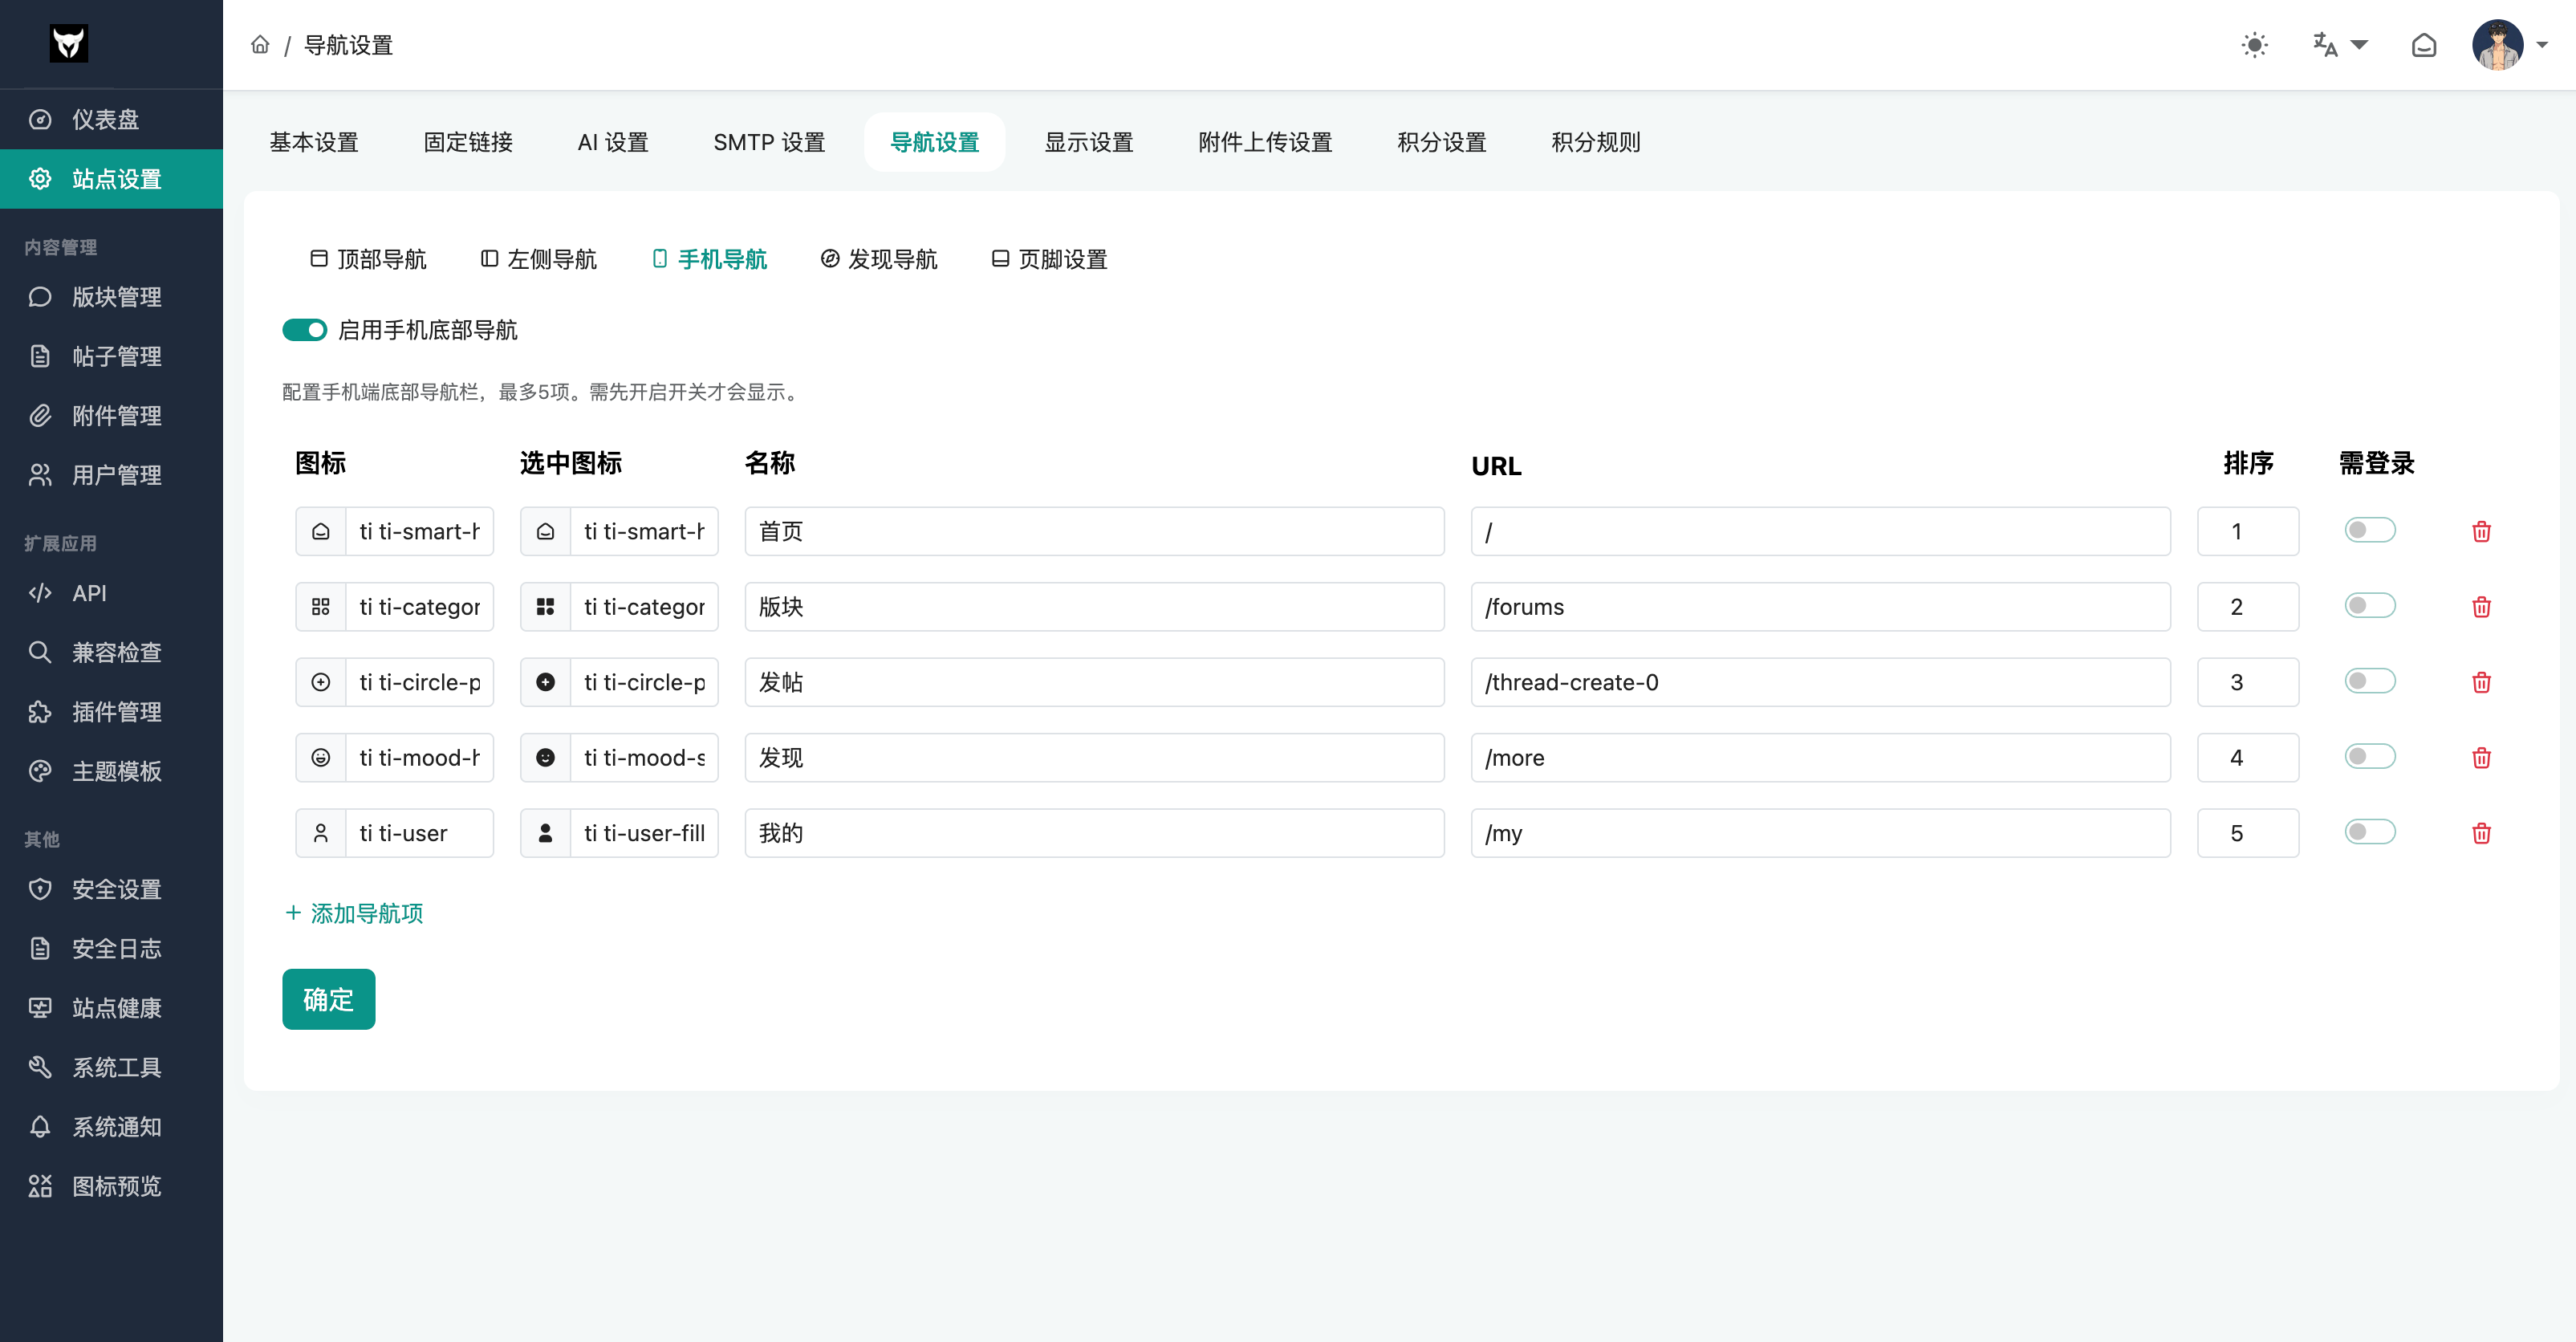Delete the 我的 navigation row

[x=2481, y=833]
